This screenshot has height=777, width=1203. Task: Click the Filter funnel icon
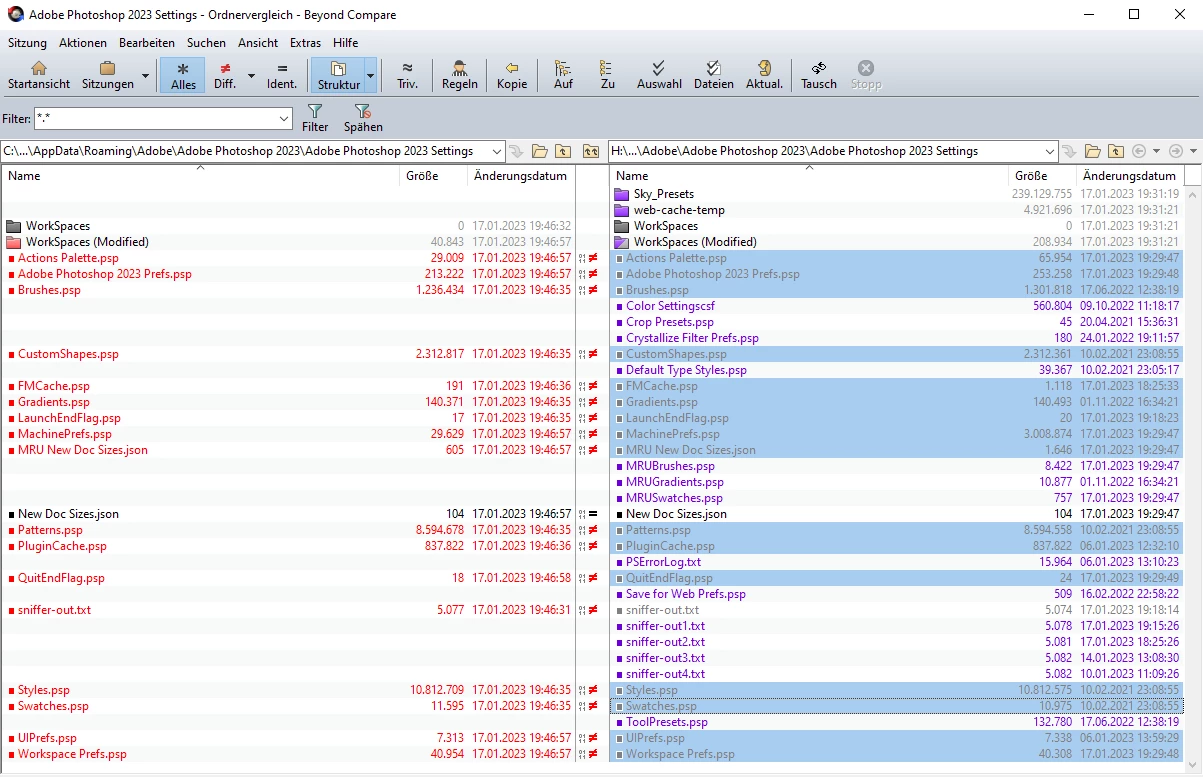click(315, 111)
